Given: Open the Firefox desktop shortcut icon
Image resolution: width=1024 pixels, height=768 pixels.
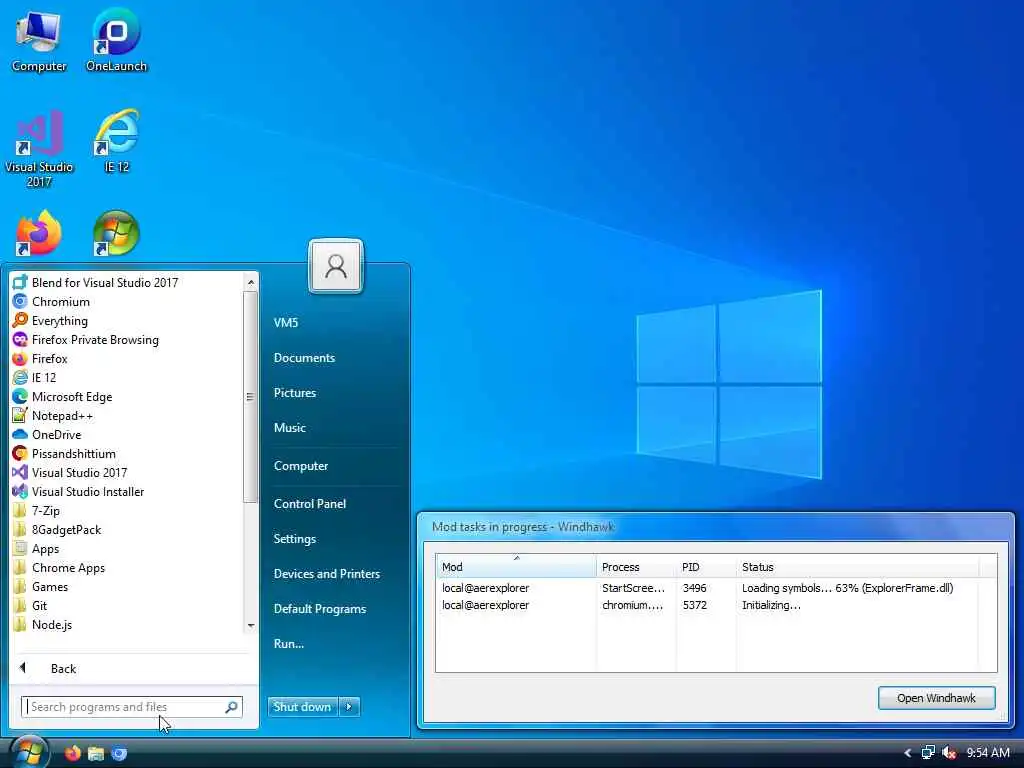Looking at the screenshot, I should (x=39, y=232).
